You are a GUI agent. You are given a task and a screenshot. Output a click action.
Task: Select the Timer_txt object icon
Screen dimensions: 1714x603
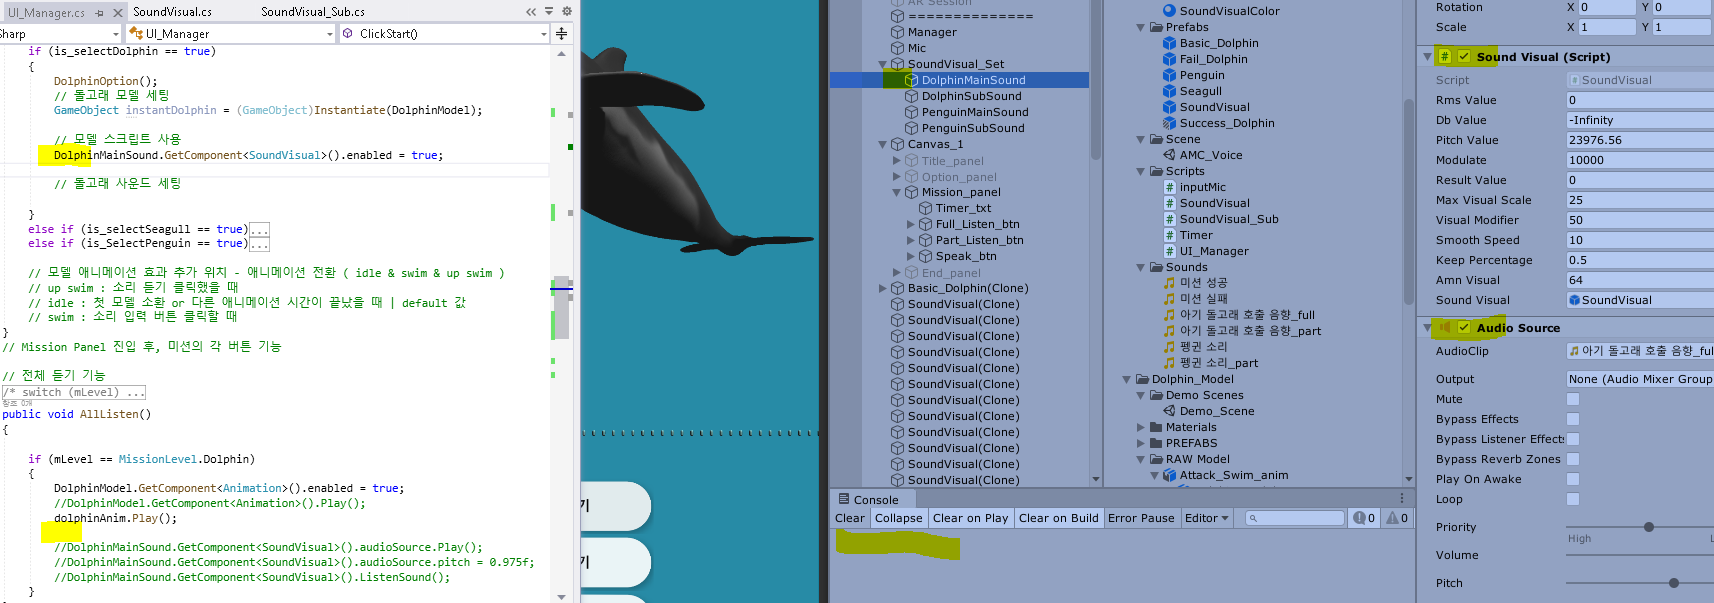pos(925,208)
